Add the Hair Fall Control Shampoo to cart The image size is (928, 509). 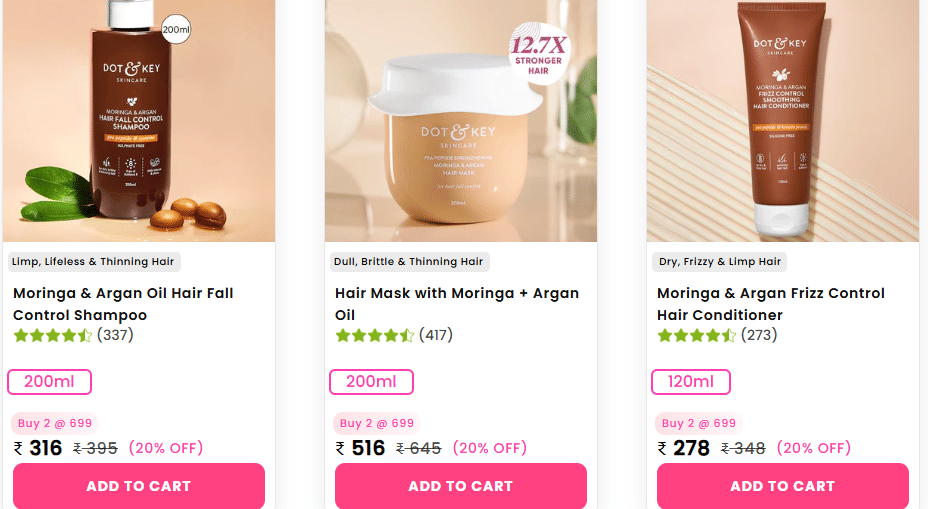[139, 486]
